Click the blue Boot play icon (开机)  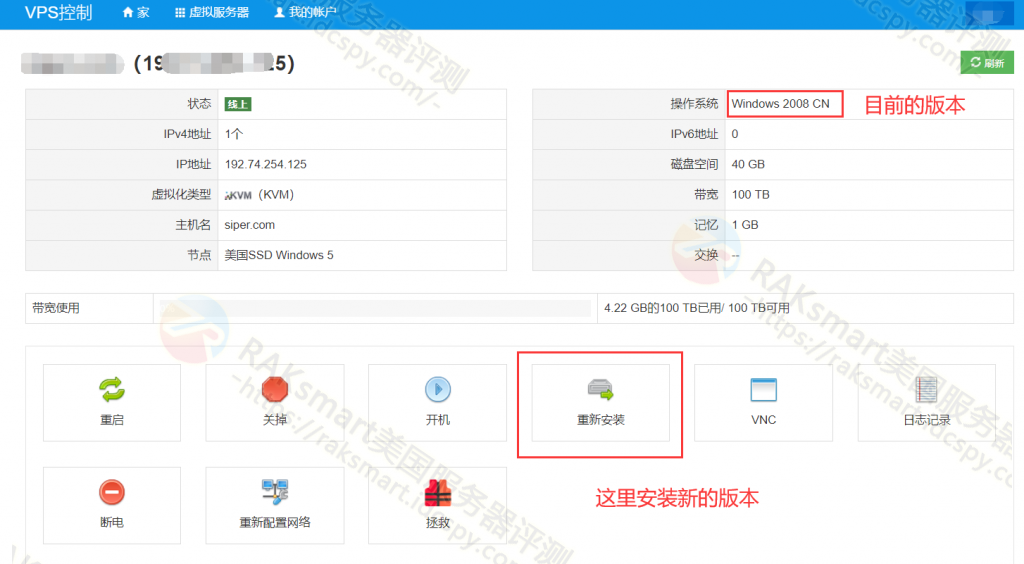(x=438, y=390)
